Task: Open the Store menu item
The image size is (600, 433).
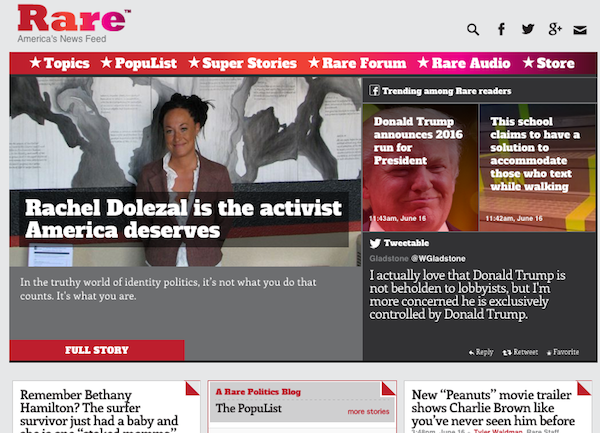Action: [549, 63]
